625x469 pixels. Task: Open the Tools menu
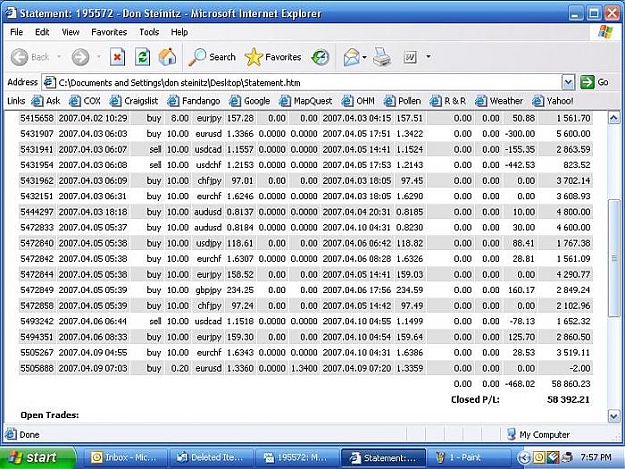(149, 32)
